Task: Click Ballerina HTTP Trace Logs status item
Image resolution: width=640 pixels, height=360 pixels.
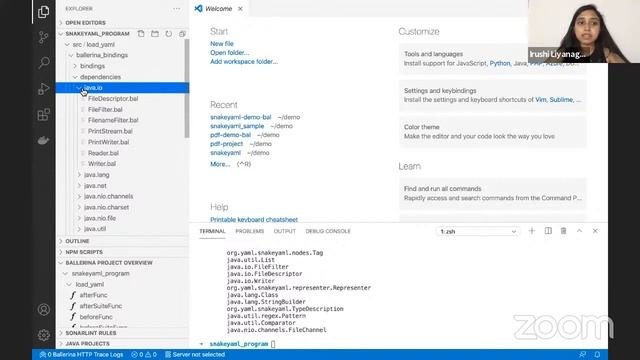Action: point(81,354)
